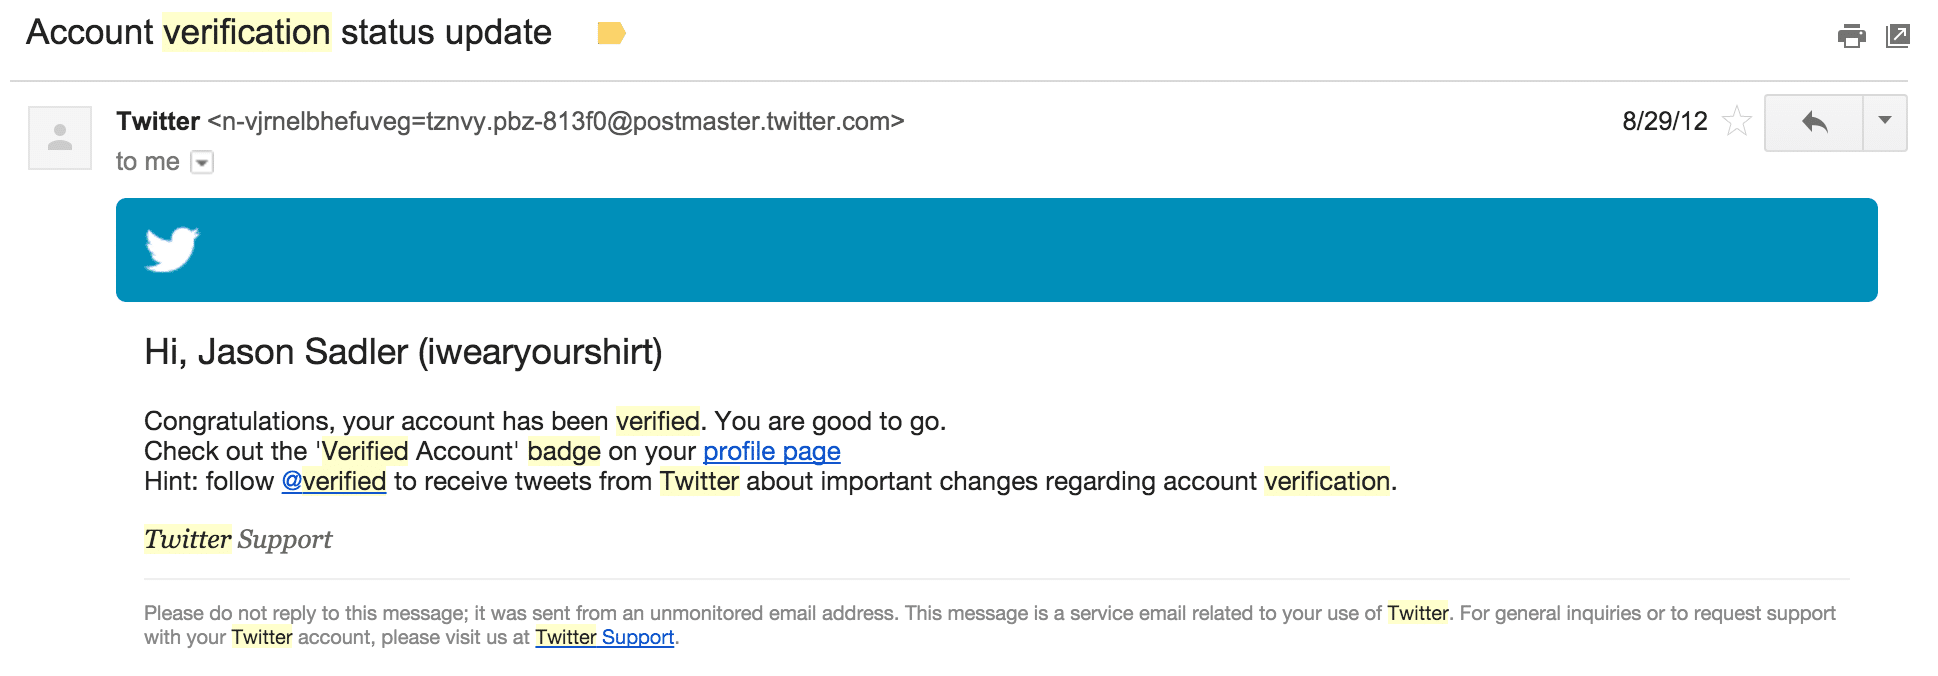Click the sender name "Twitter"

click(x=158, y=122)
